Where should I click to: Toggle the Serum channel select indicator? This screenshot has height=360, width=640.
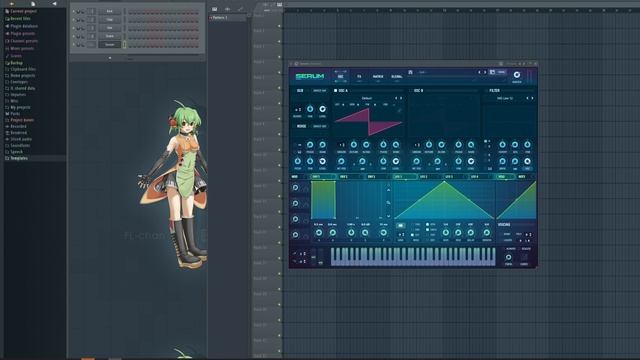coord(124,44)
